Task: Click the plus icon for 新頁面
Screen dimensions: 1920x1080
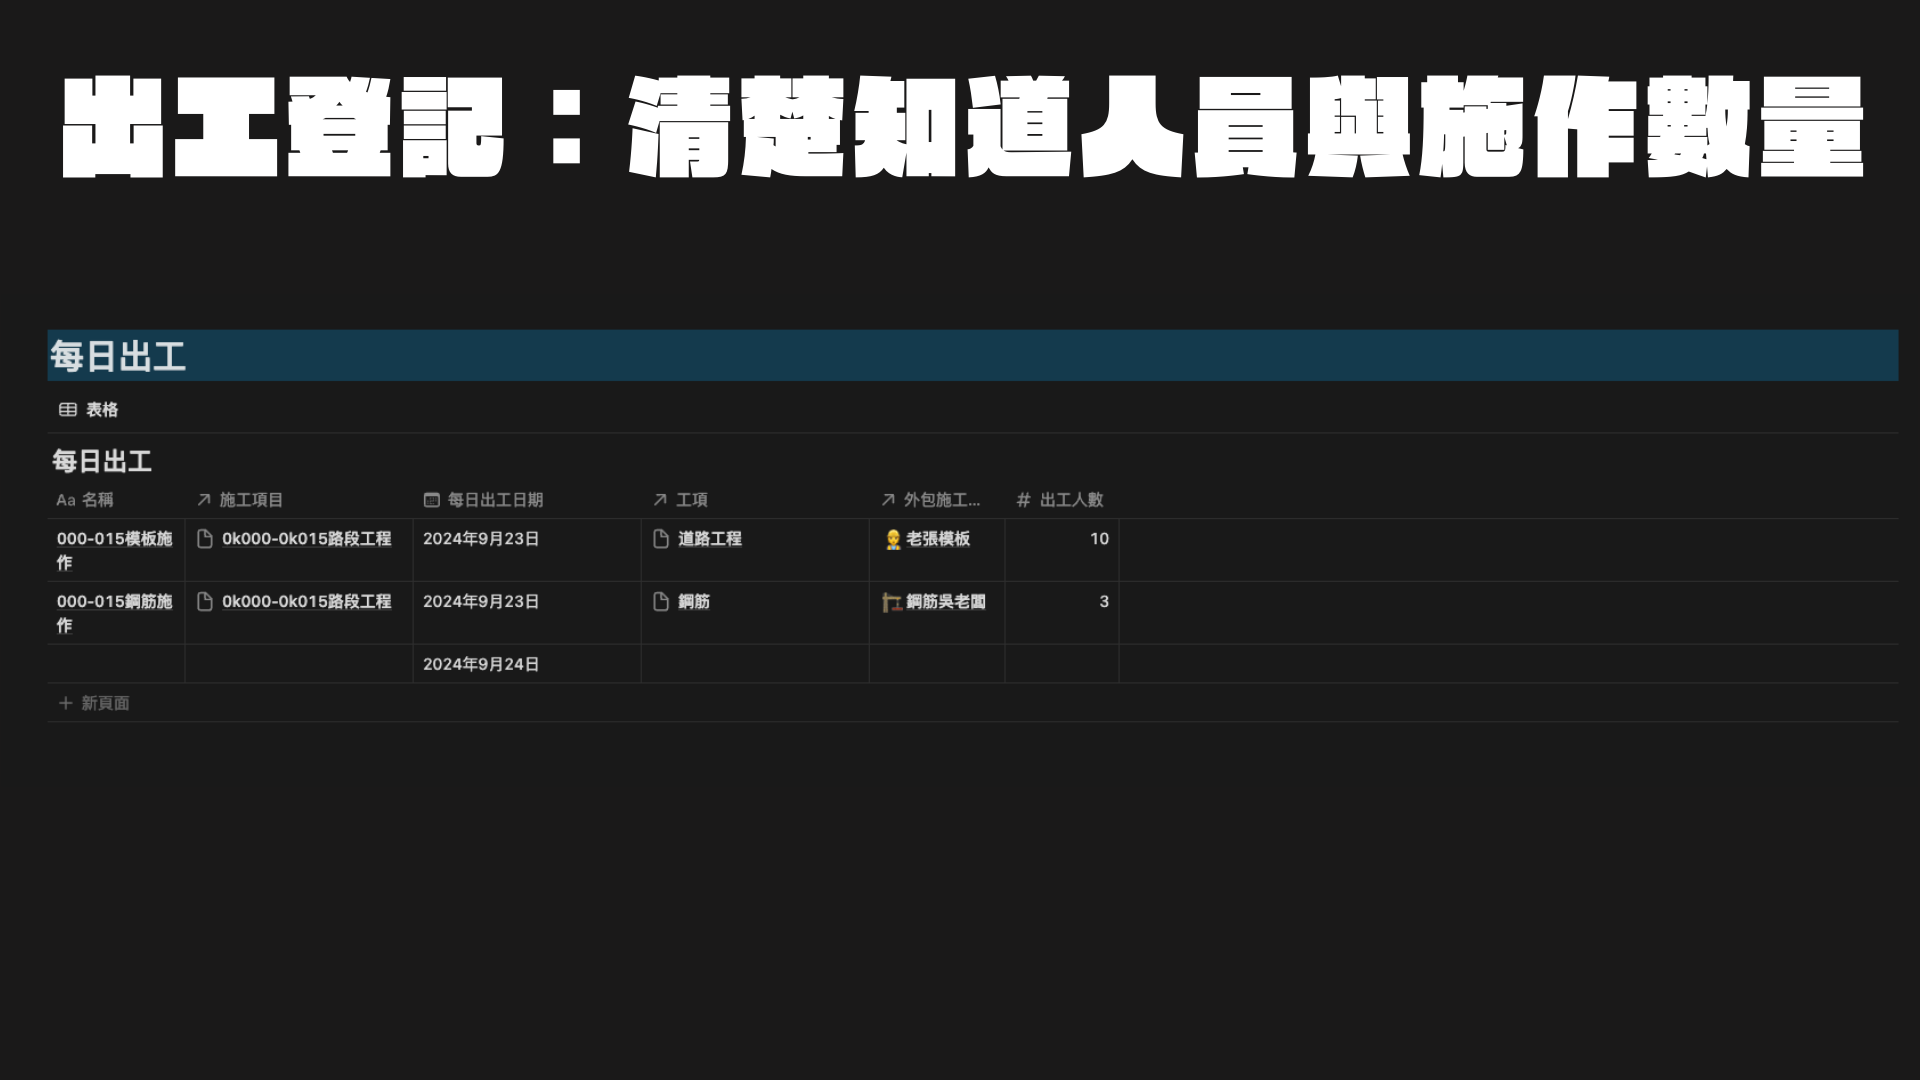Action: 66,703
